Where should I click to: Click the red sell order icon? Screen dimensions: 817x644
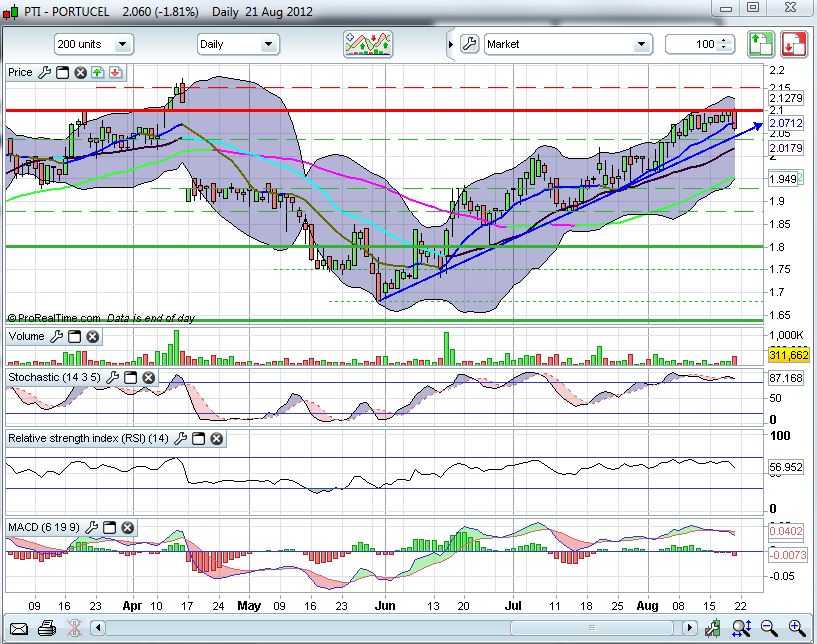coord(793,44)
